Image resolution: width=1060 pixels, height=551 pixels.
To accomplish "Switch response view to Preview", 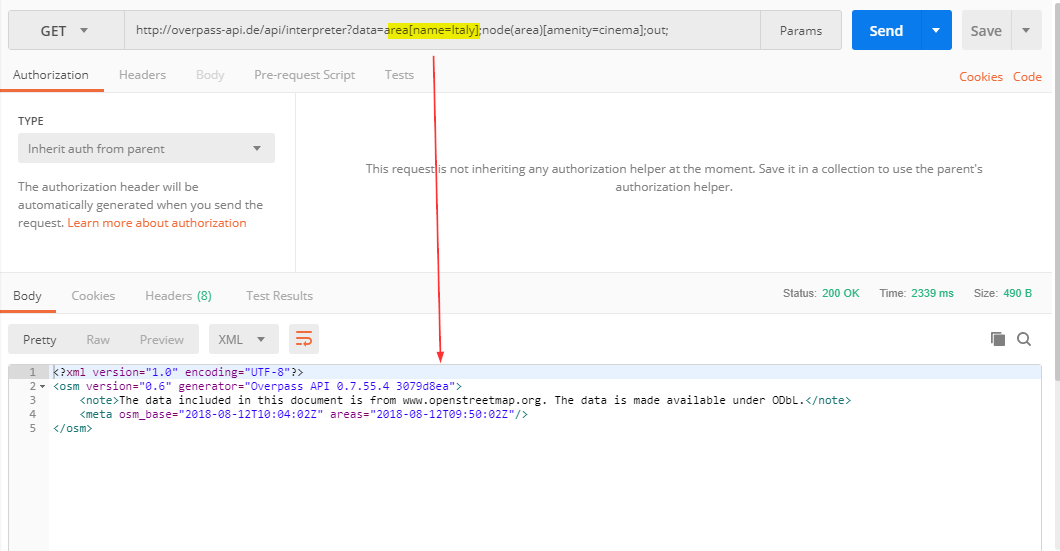I will [162, 339].
